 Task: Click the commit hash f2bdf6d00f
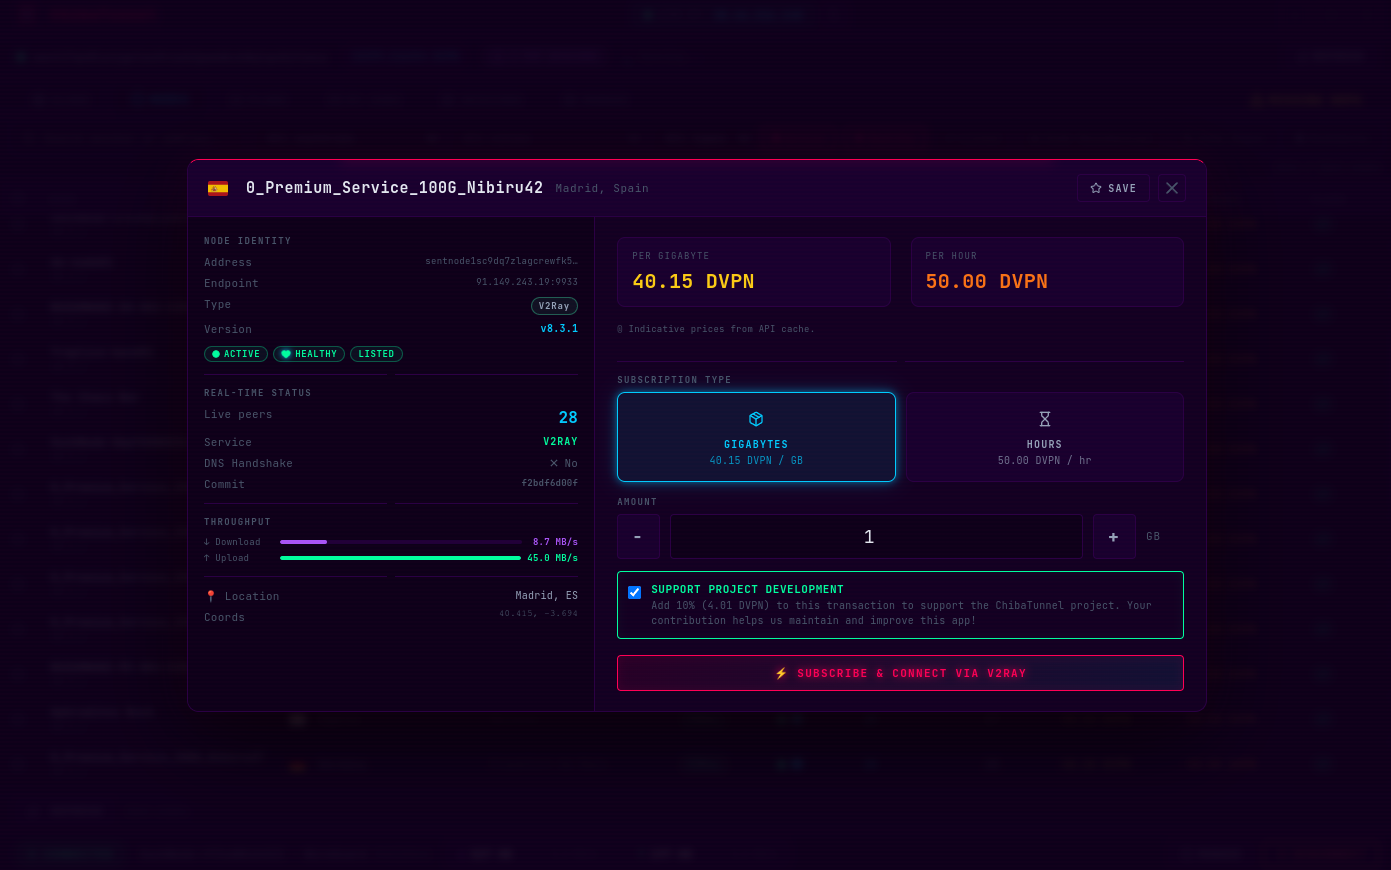point(549,484)
